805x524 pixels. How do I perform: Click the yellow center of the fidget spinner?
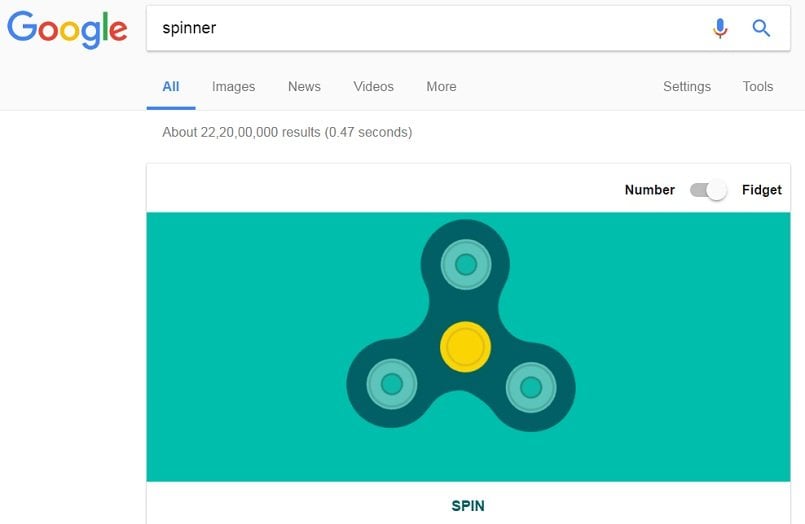[x=465, y=347]
